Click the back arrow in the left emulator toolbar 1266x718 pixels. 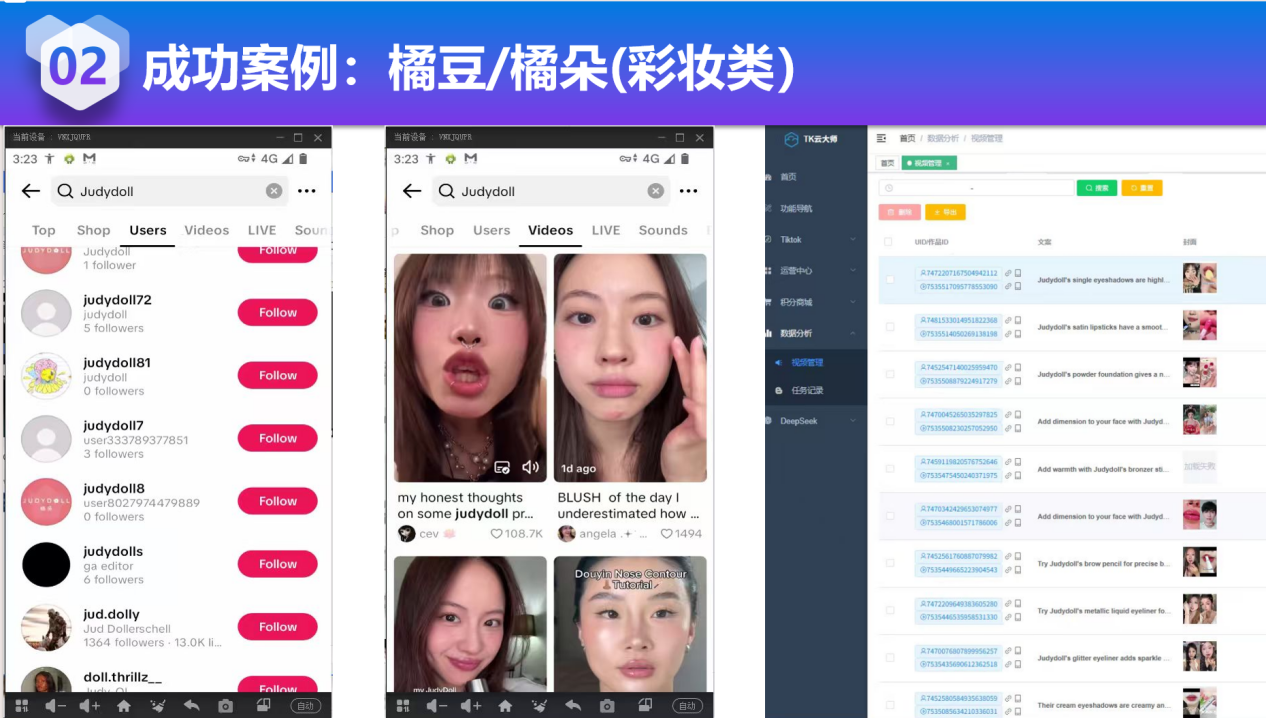[x=191, y=706]
